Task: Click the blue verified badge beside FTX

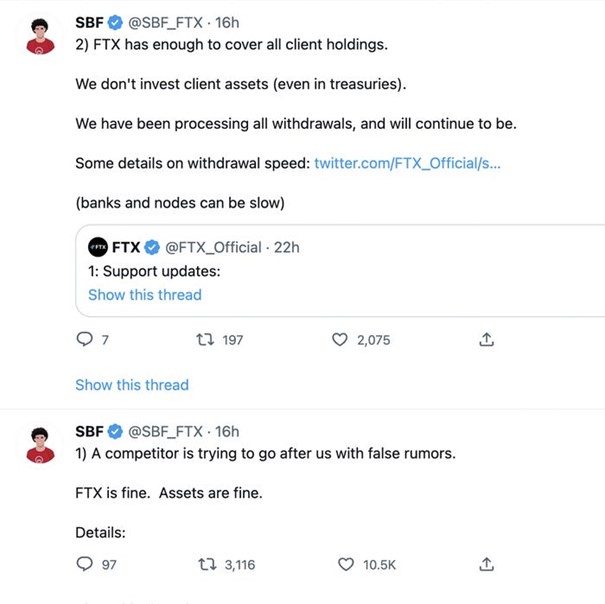Action: (153, 247)
